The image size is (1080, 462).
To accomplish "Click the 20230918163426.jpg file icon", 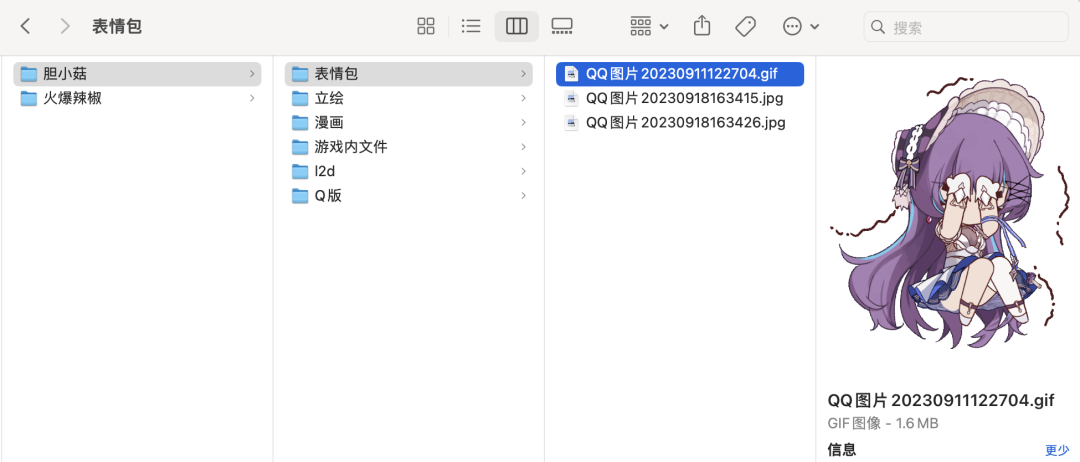I will pos(571,123).
